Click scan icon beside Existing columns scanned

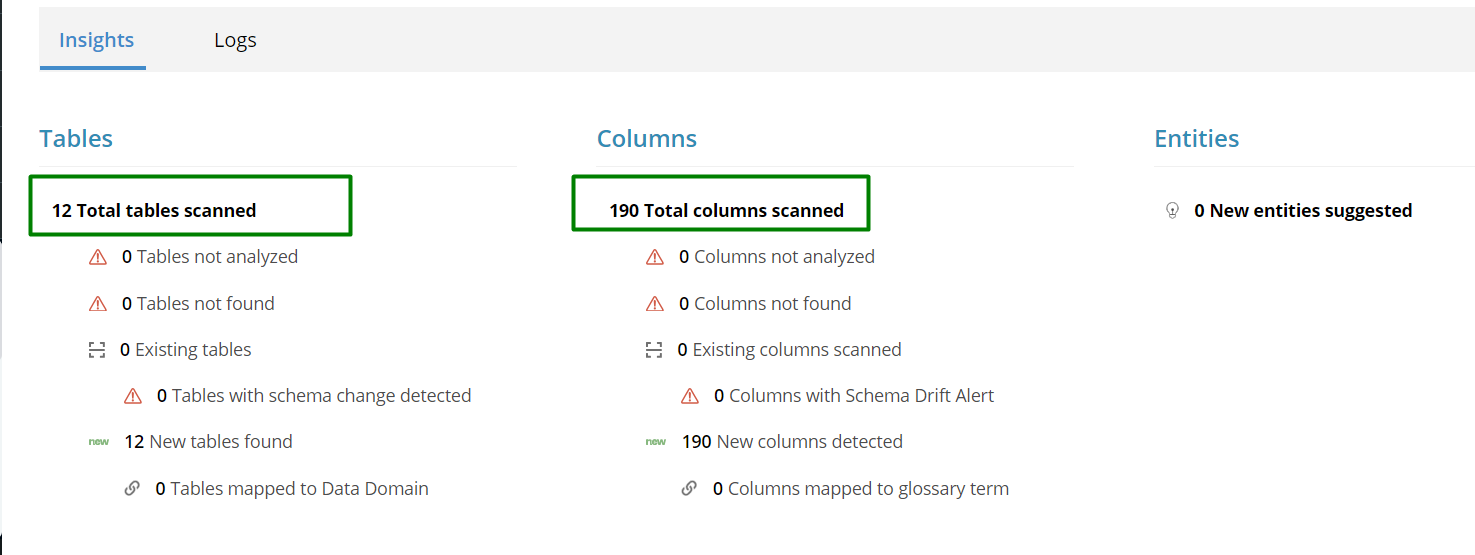[654, 350]
